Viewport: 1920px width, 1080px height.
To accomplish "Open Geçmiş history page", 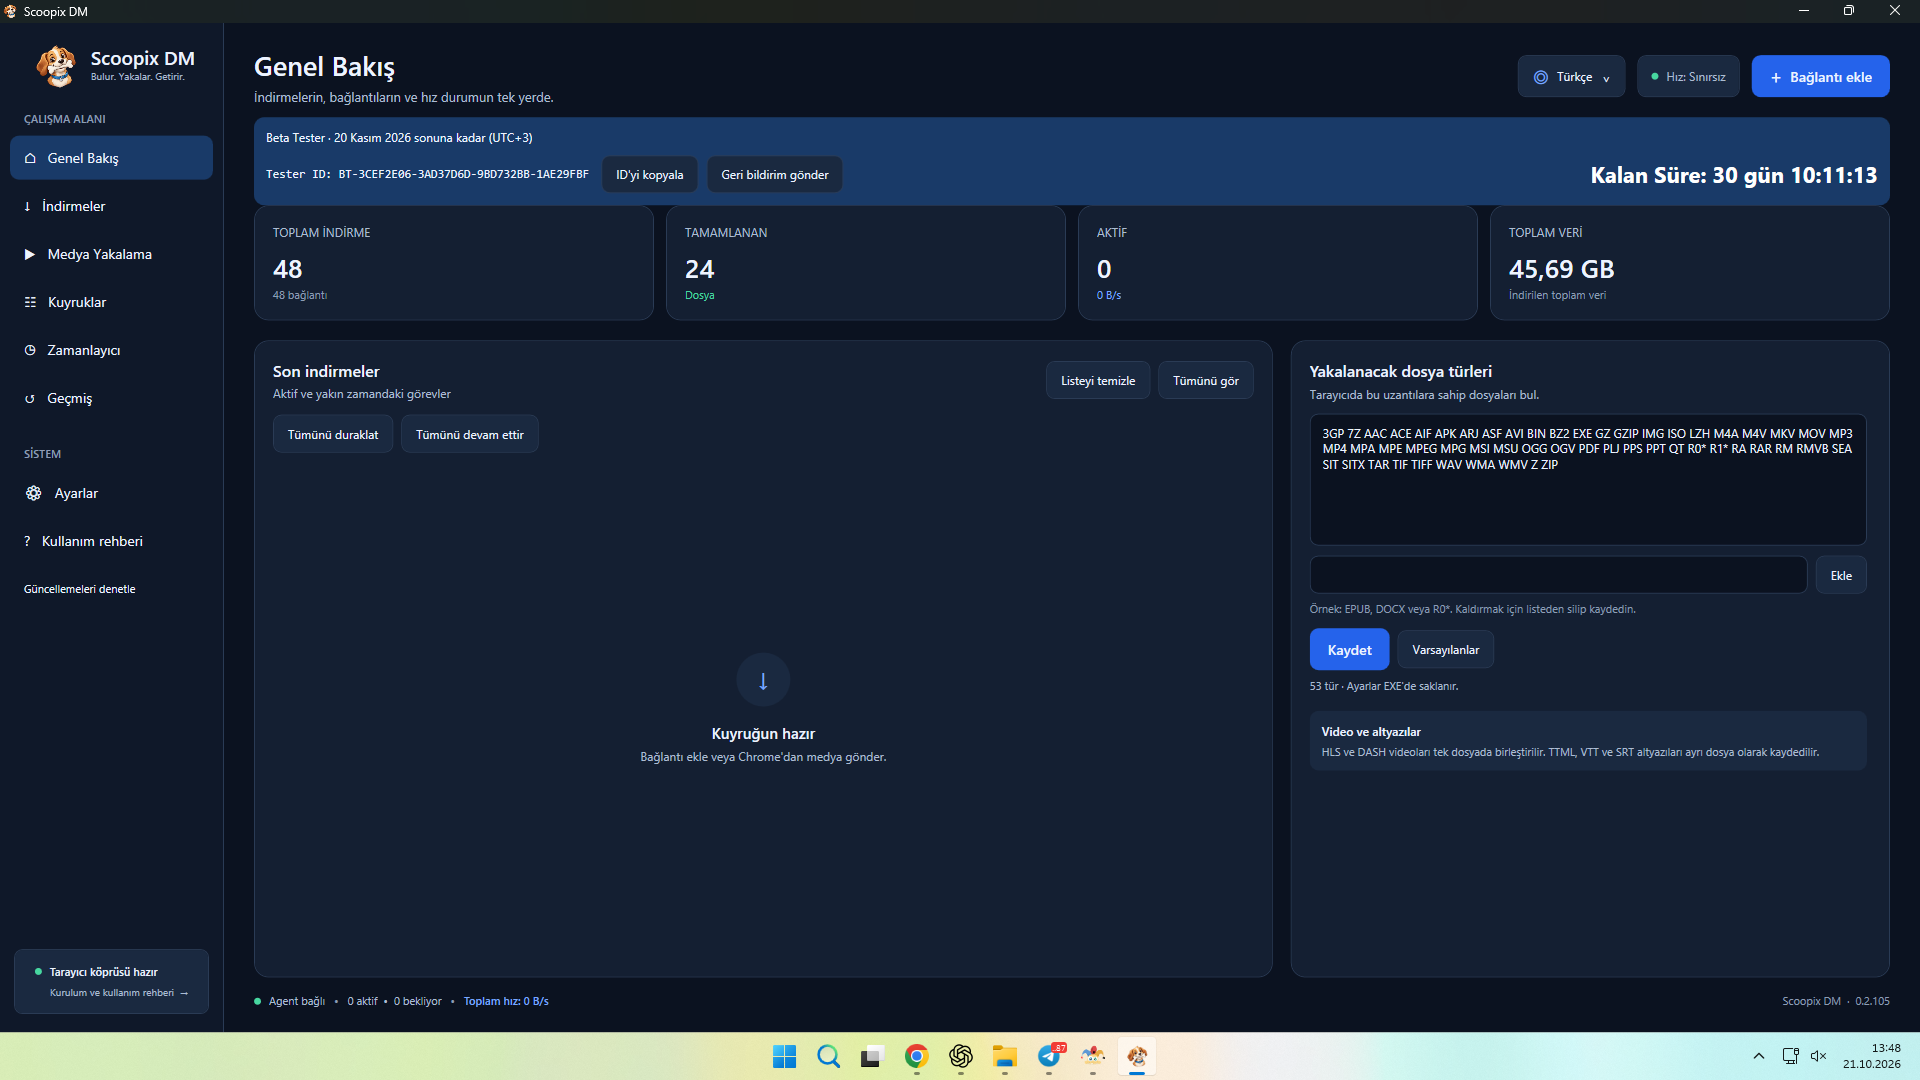I will pos(111,398).
